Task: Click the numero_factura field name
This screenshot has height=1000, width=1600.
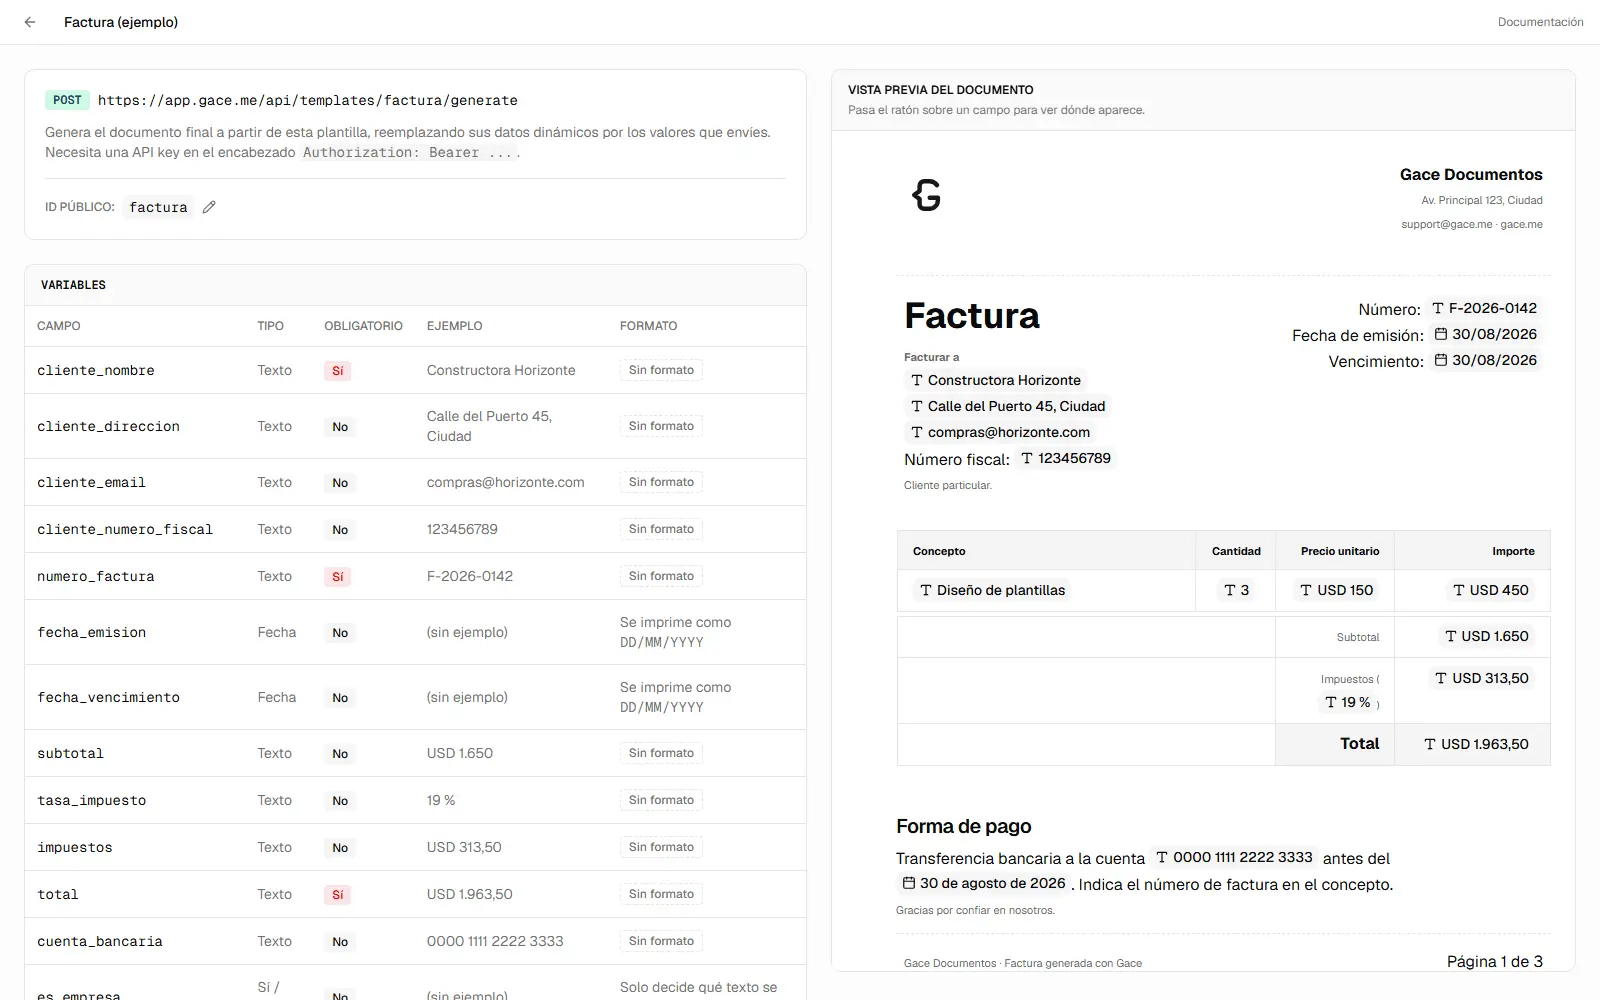Action: [x=96, y=576]
